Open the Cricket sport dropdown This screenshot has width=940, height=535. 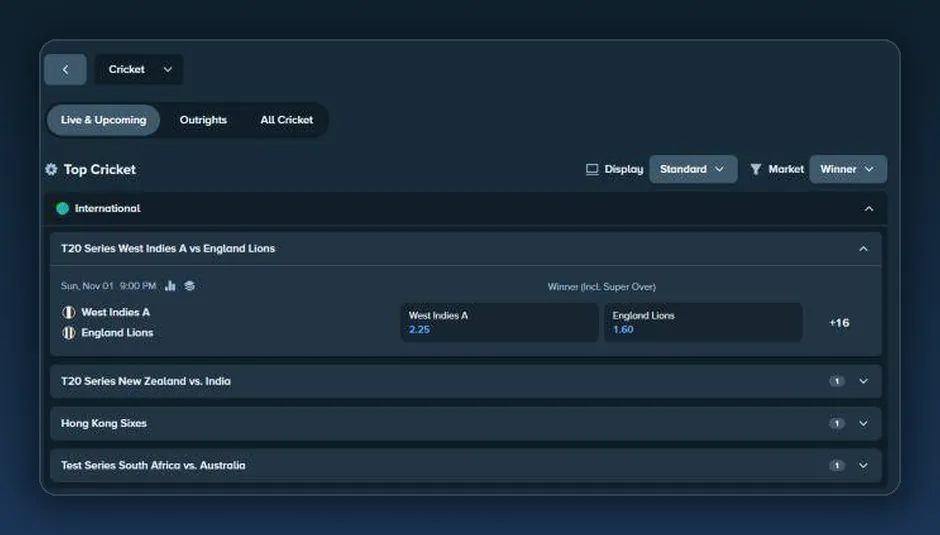(x=139, y=70)
